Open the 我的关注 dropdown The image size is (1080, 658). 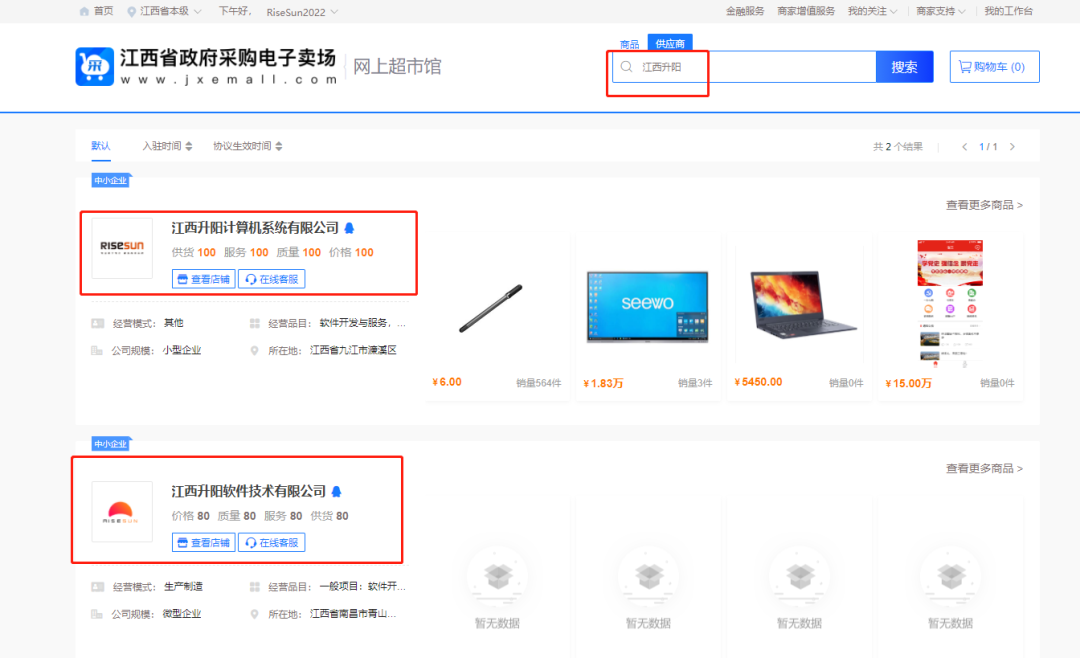pos(868,11)
